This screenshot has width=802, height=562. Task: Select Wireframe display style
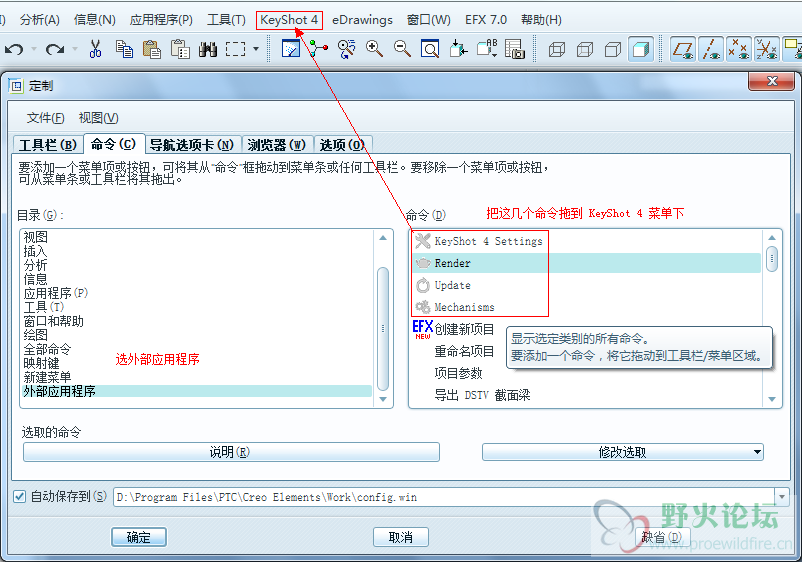click(x=556, y=50)
